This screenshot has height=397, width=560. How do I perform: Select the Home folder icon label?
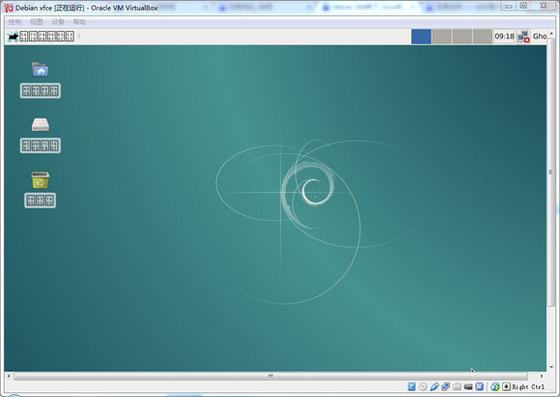(40, 91)
